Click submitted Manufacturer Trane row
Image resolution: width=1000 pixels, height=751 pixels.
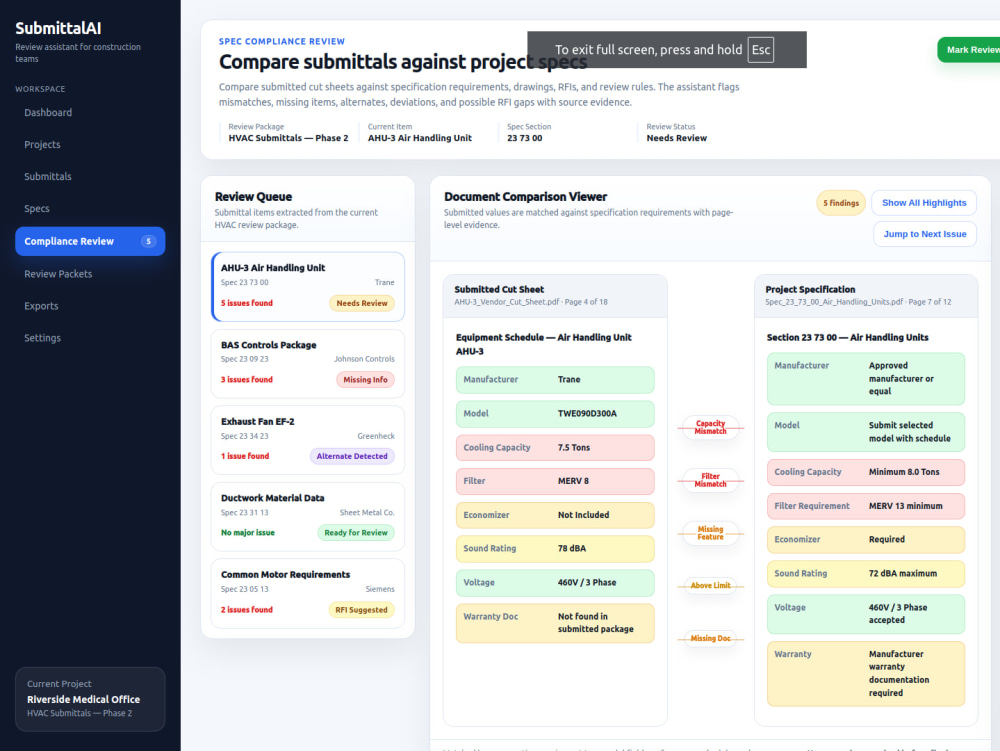555,380
